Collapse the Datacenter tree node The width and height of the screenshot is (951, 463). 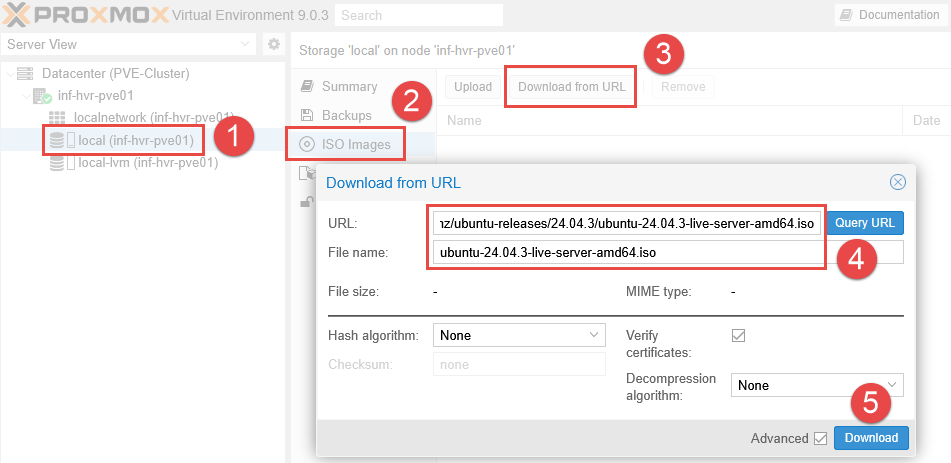[x=10, y=74]
